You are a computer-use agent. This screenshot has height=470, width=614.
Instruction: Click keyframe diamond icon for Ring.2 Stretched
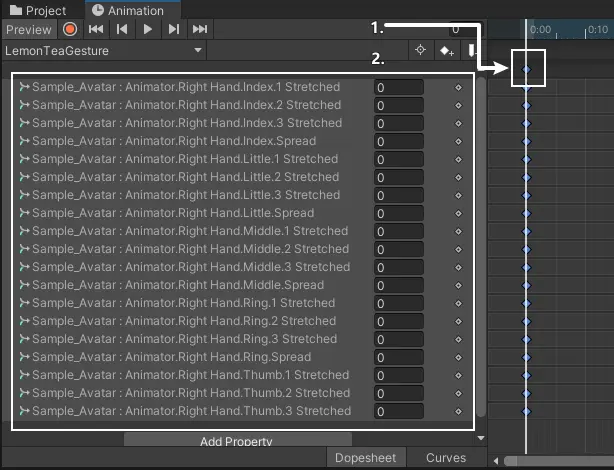(x=459, y=322)
